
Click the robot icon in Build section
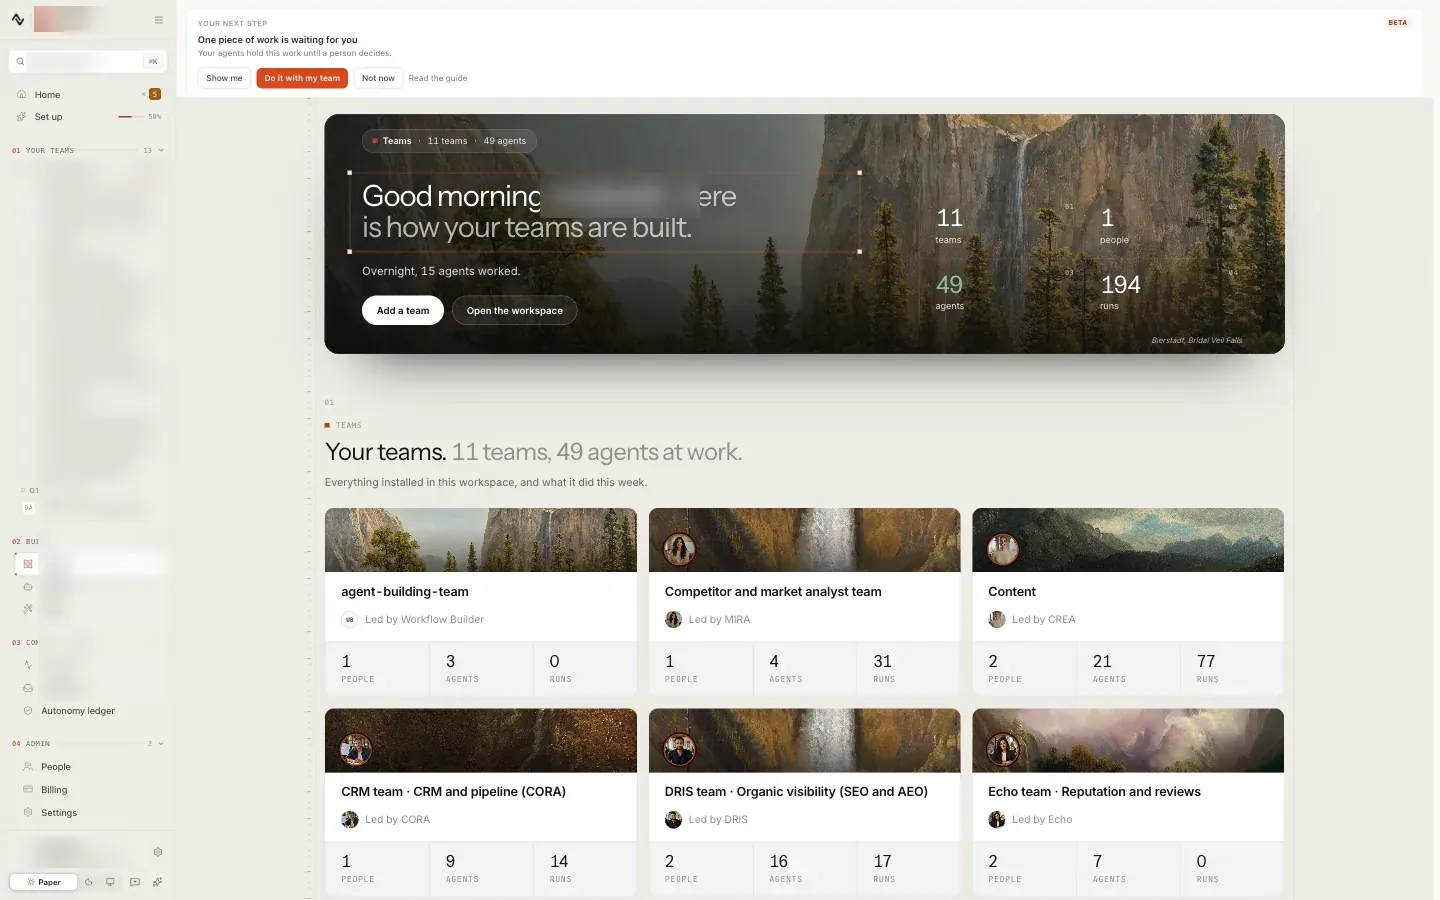[28, 587]
